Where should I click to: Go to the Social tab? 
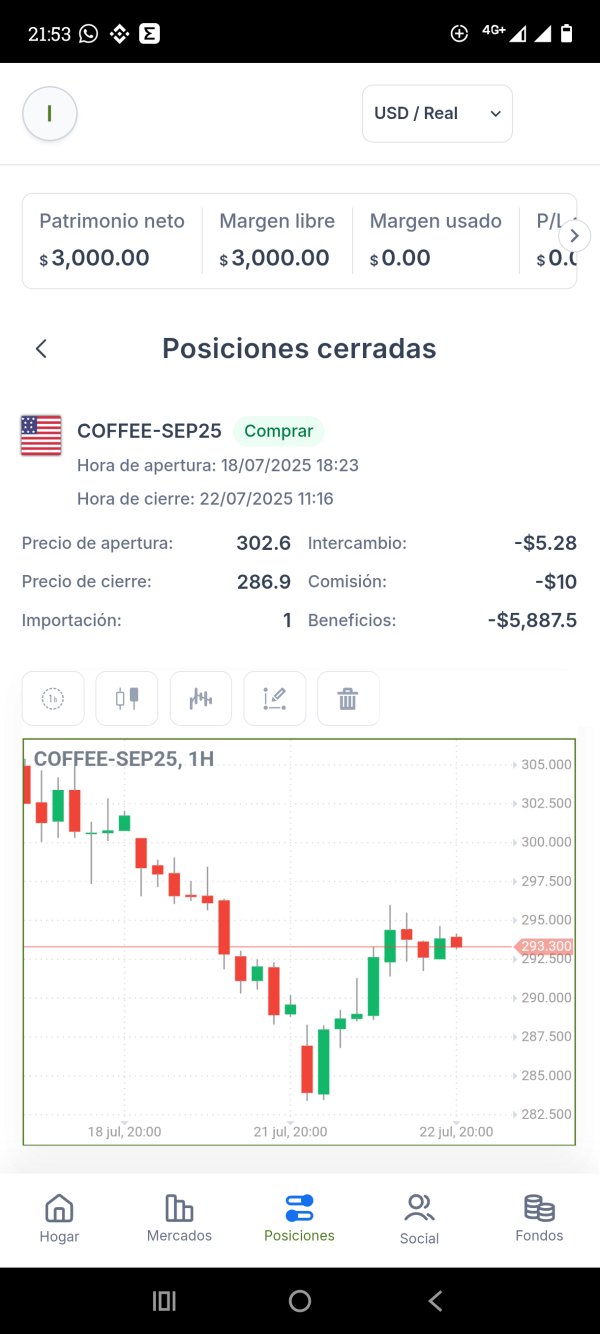tap(419, 1219)
